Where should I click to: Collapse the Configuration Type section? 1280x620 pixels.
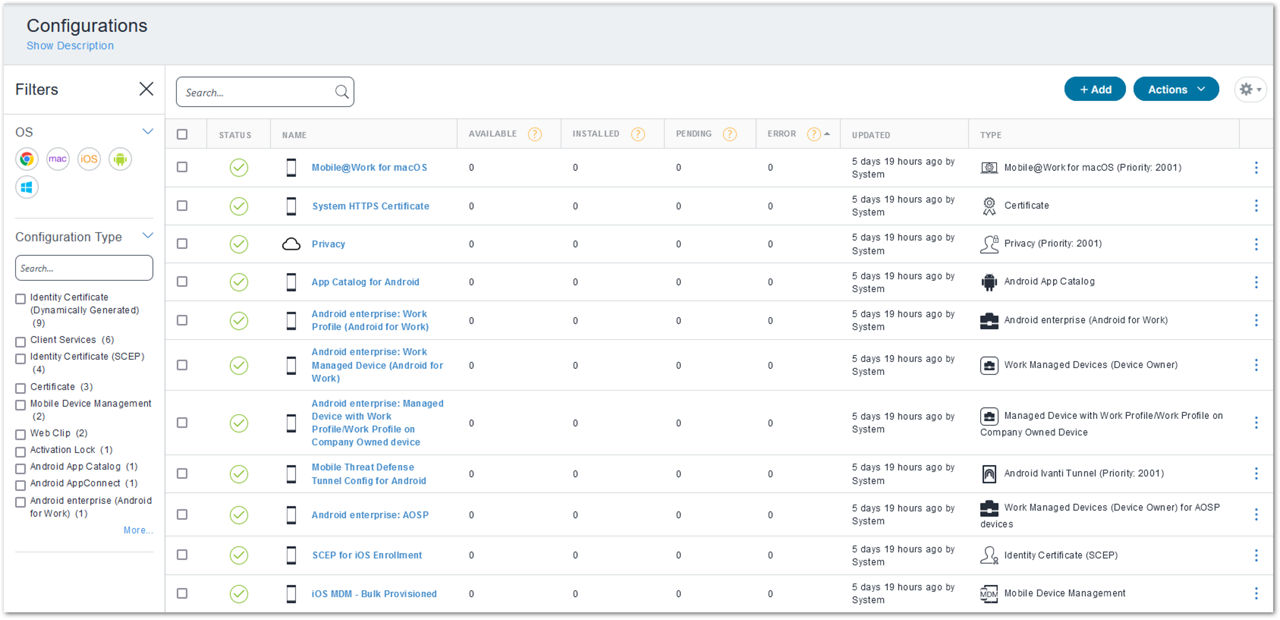148,237
